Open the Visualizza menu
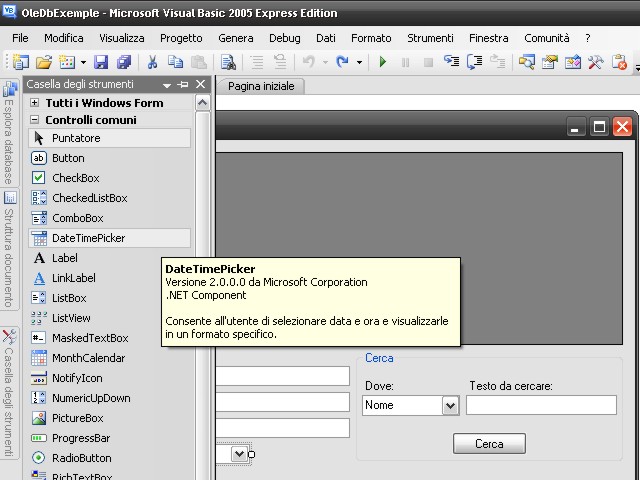 [x=122, y=38]
